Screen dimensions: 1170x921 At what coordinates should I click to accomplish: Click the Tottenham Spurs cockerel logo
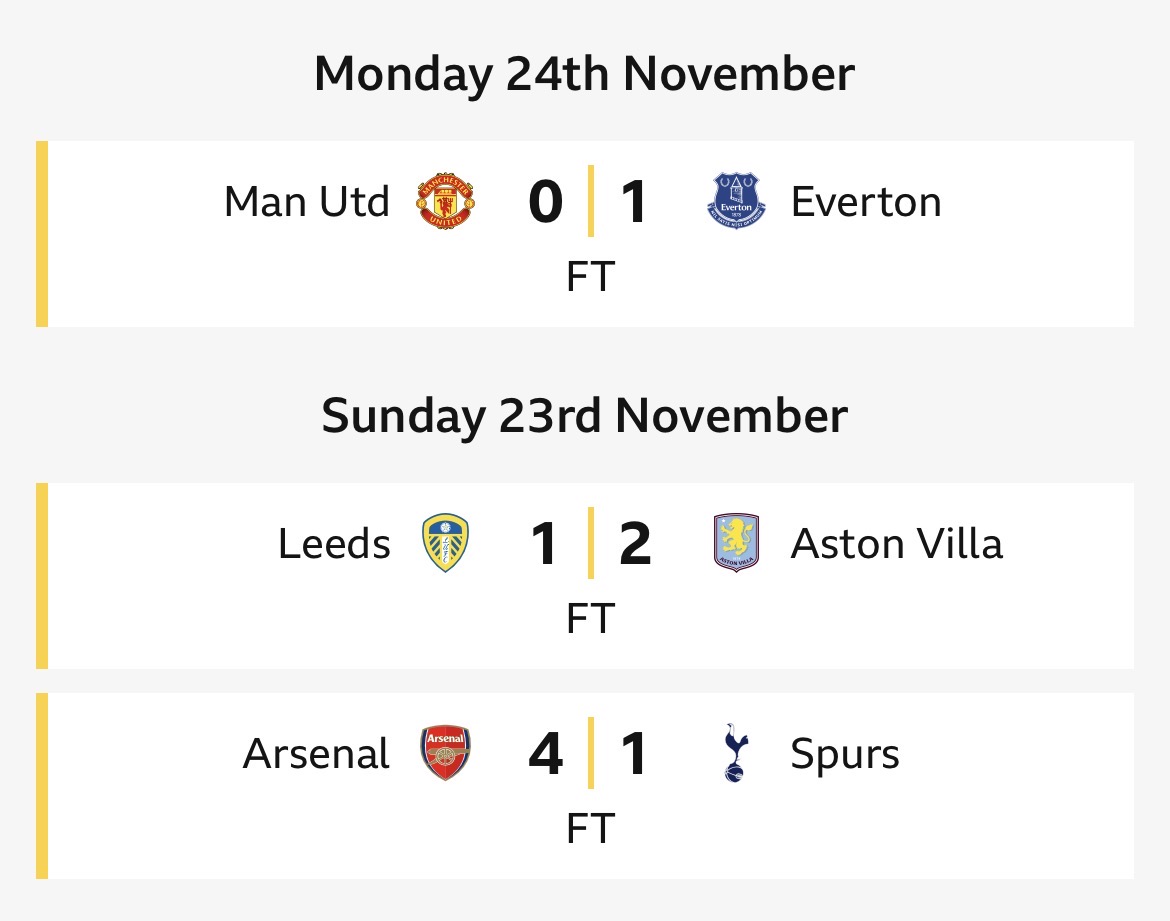(735, 753)
